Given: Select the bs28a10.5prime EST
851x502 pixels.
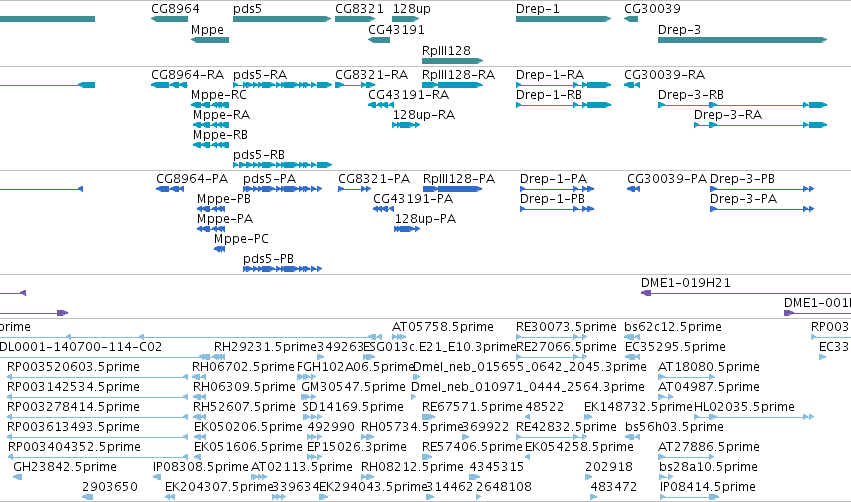Looking at the screenshot, I should (666, 477).
